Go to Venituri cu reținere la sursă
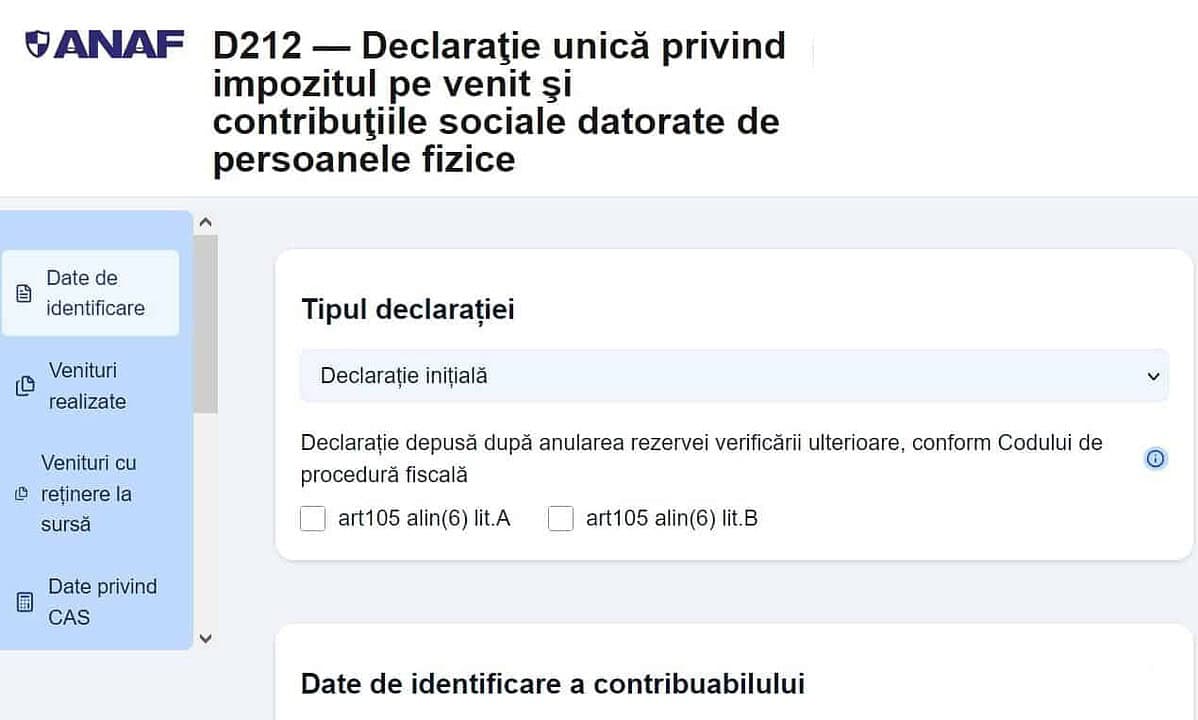This screenshot has width=1198, height=720. (88, 494)
